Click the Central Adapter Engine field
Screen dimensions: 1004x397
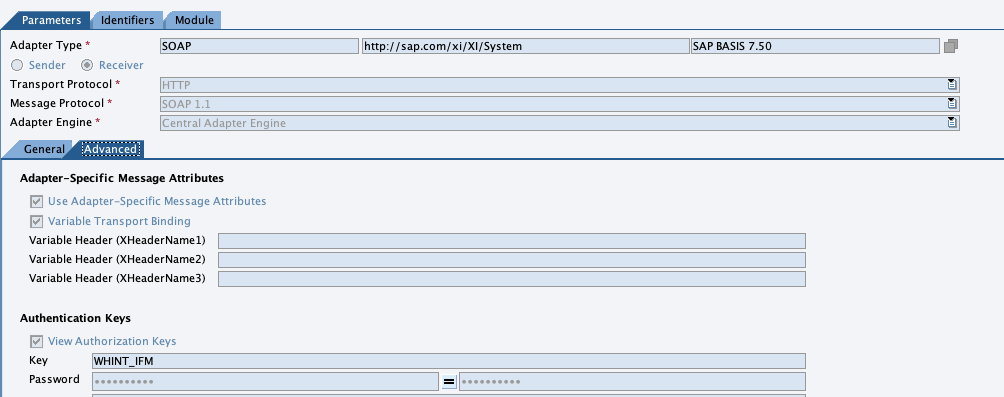[559, 123]
